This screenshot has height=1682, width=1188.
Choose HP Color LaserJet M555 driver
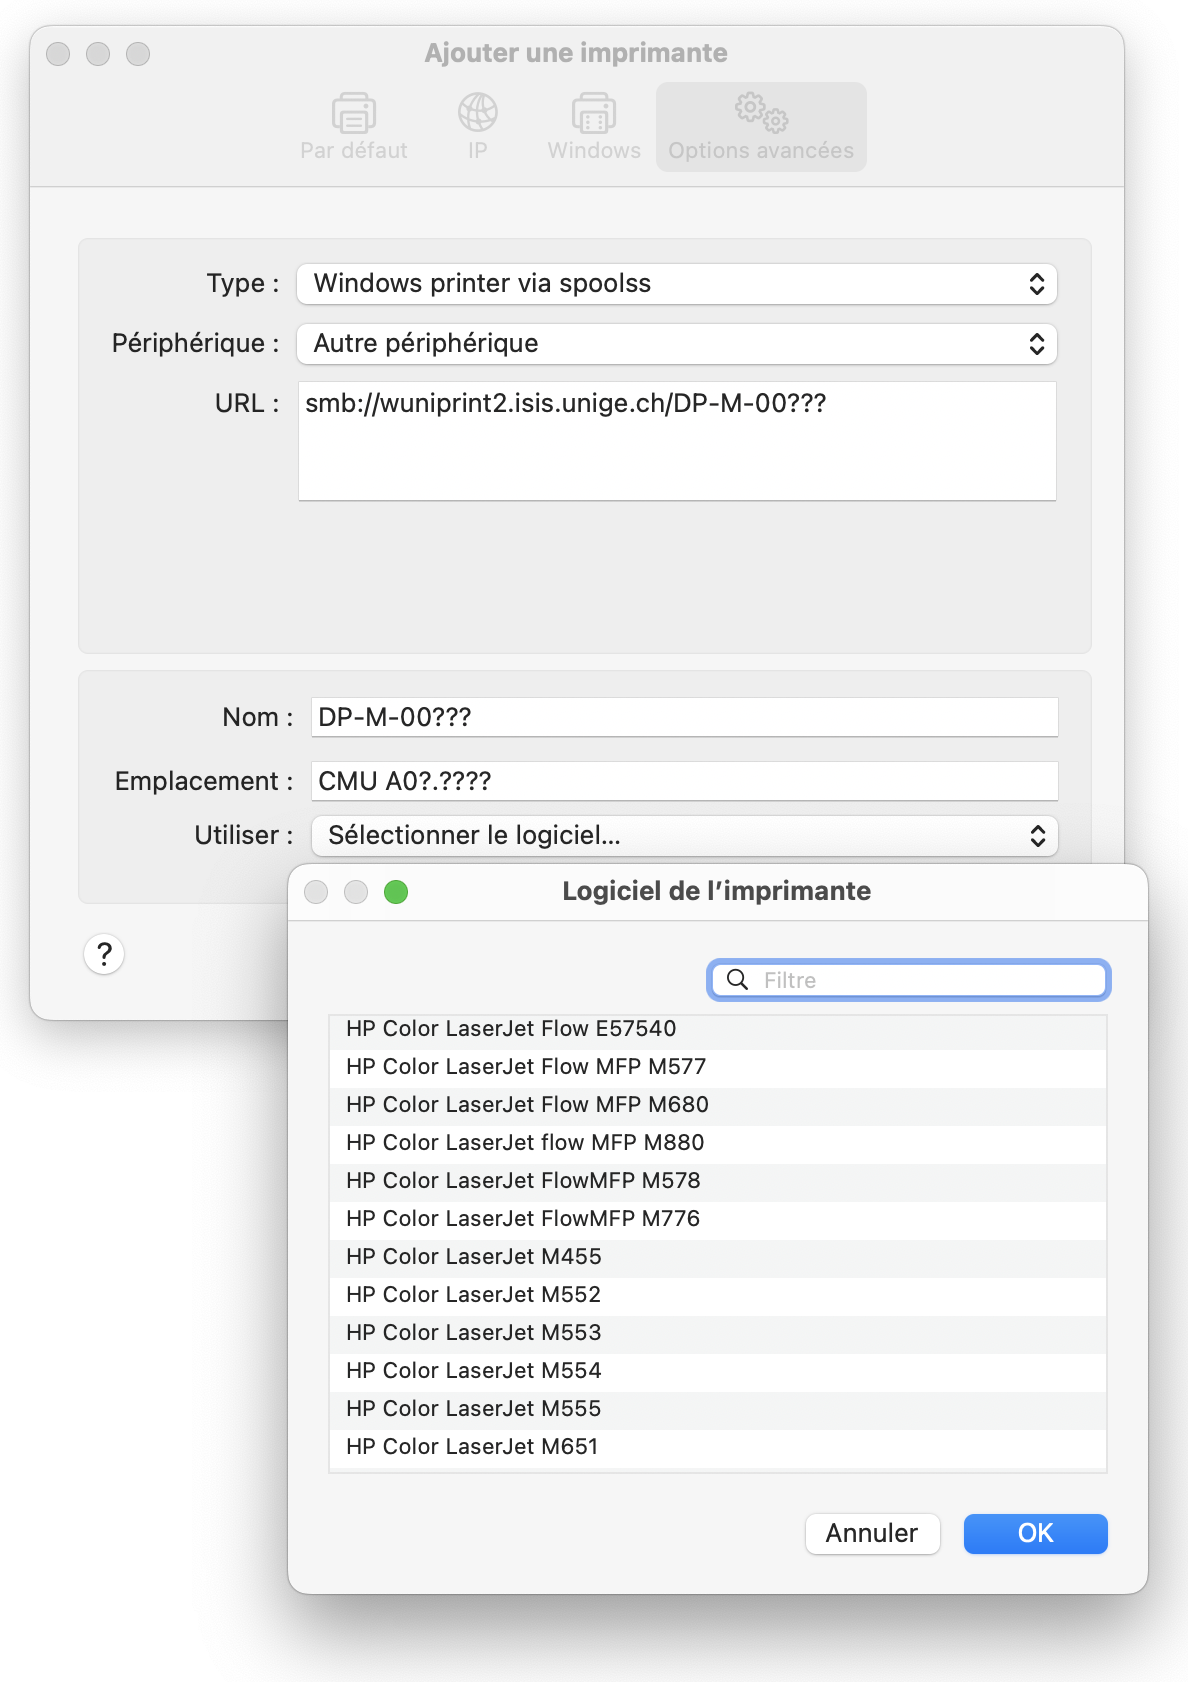717,1410
